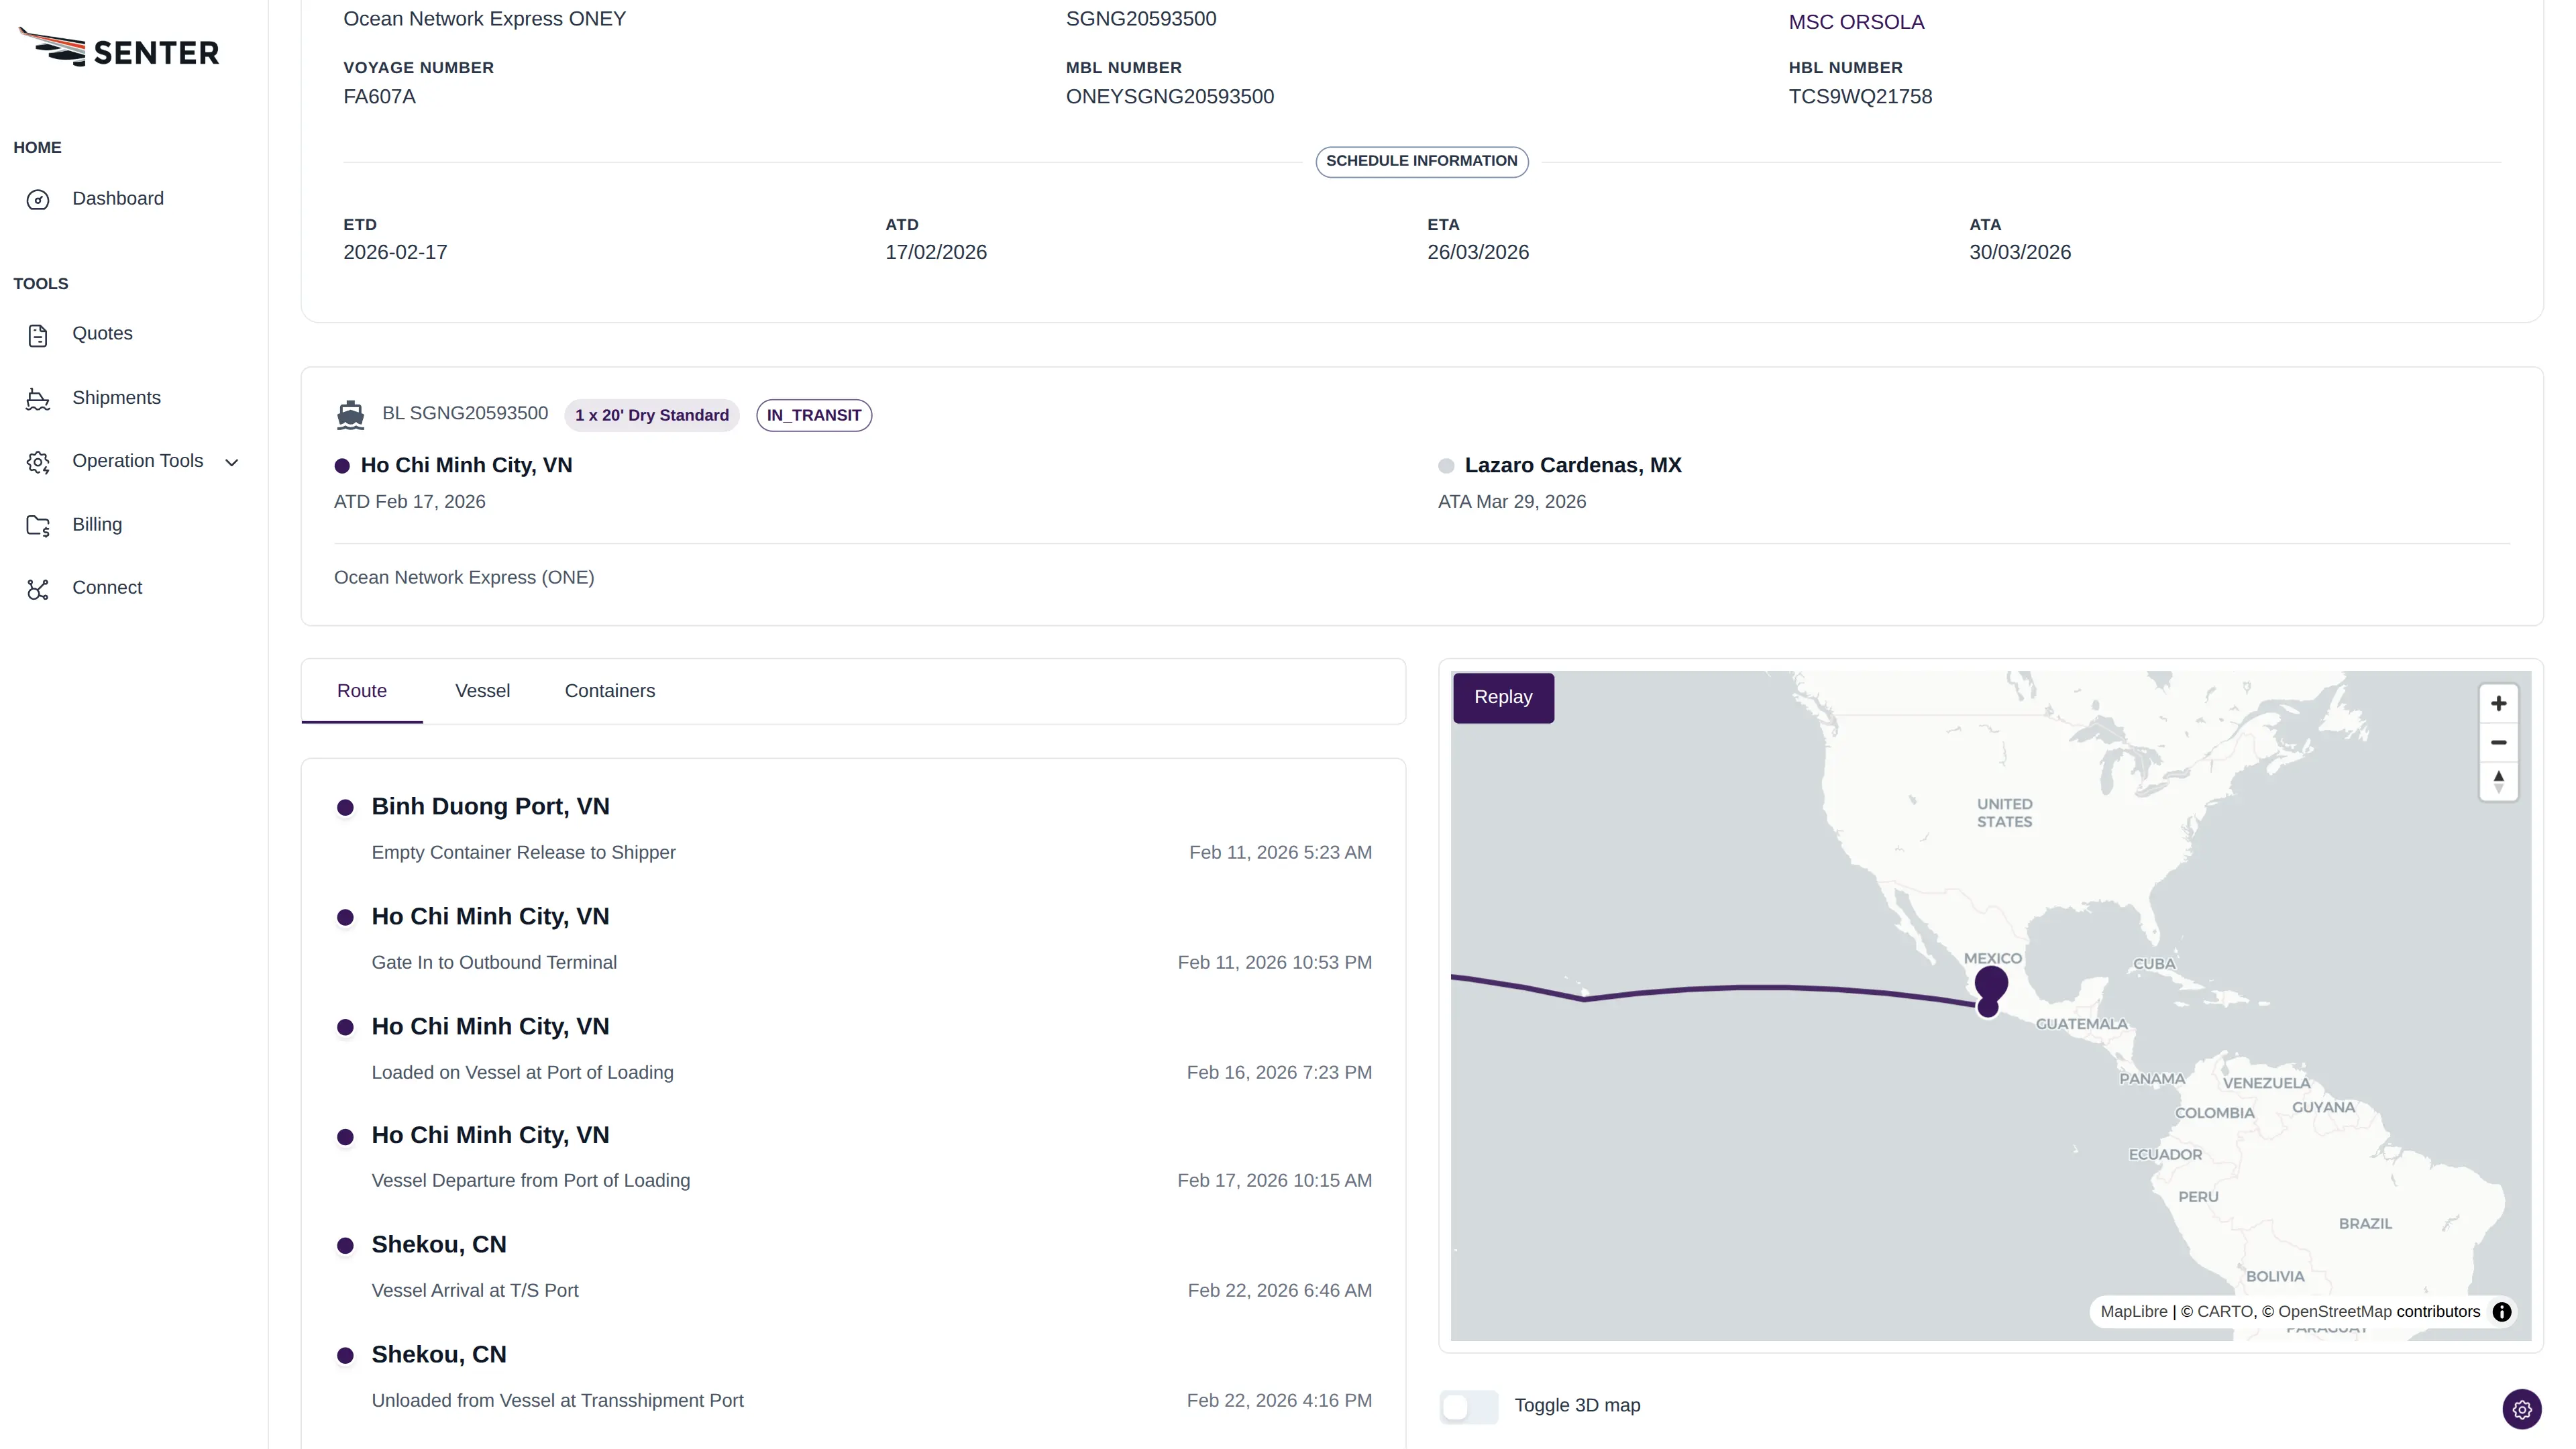Open Shipments from the sidebar
The image size is (2576, 1449).
coord(116,398)
